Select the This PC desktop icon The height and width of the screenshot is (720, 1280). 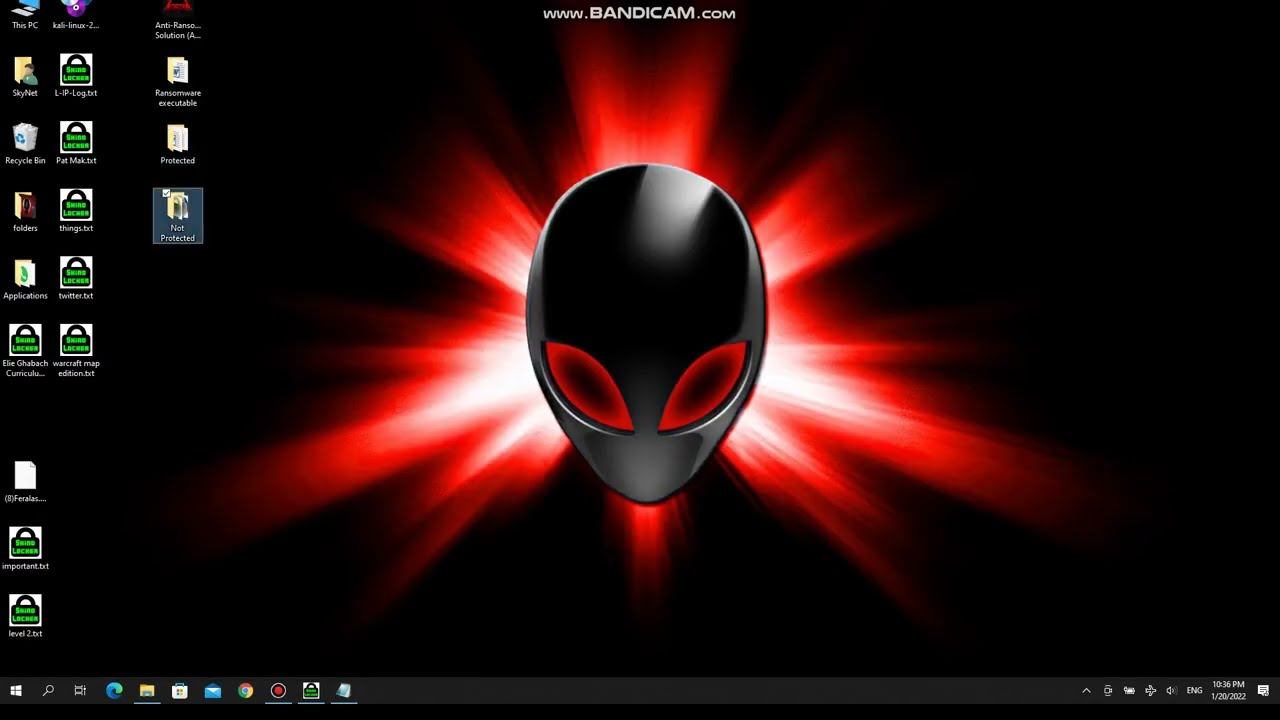[x=25, y=14]
